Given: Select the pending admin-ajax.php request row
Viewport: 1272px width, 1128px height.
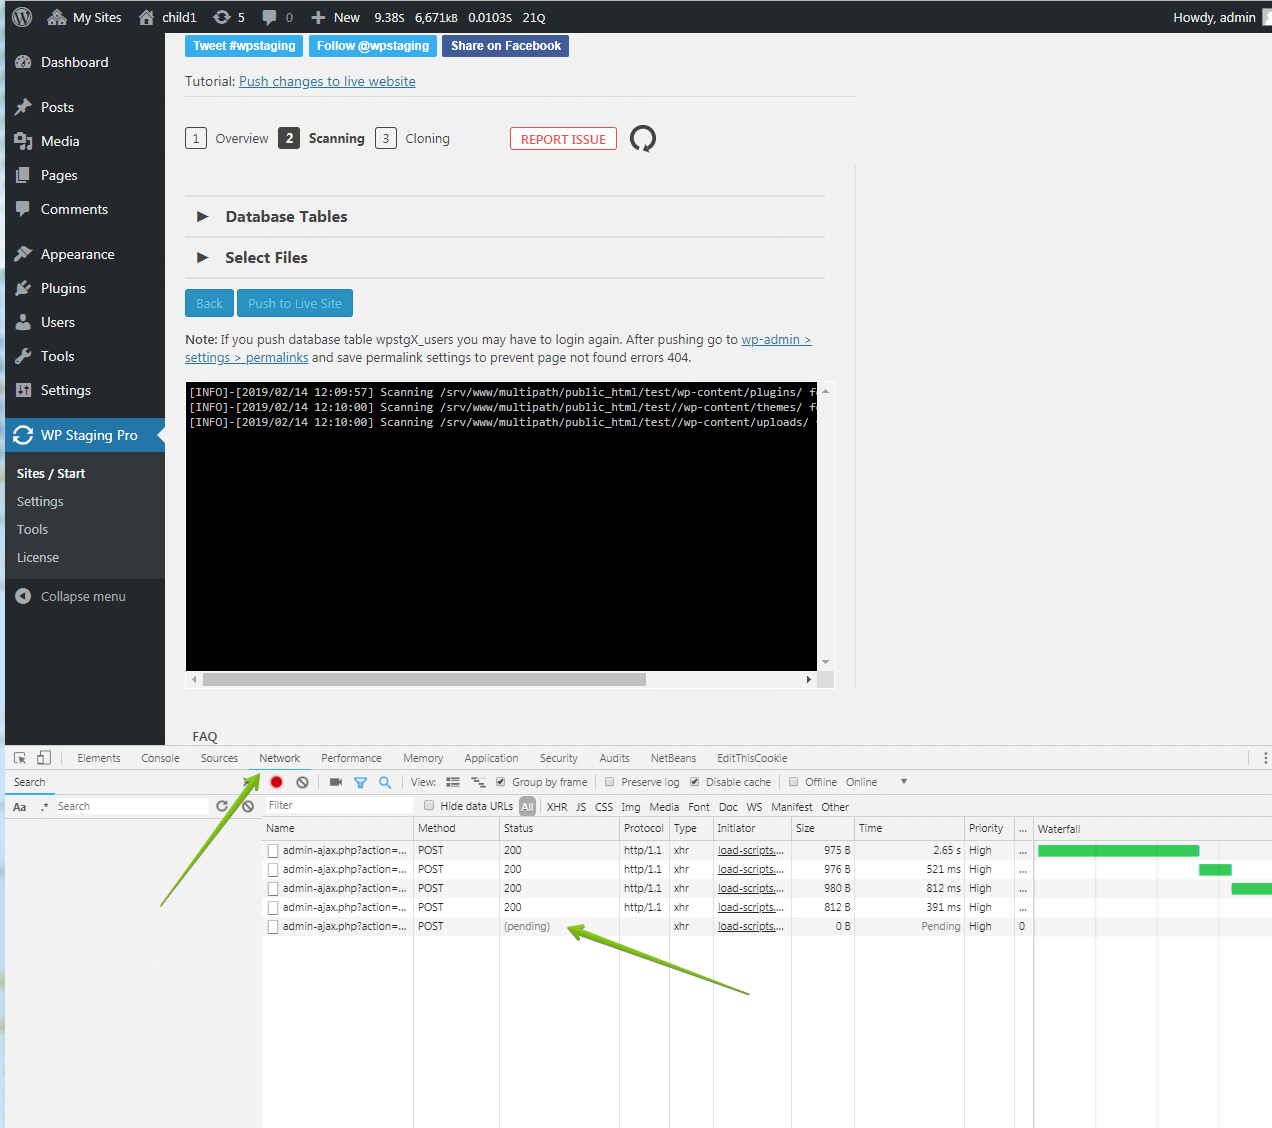Looking at the screenshot, I should coord(766,926).
